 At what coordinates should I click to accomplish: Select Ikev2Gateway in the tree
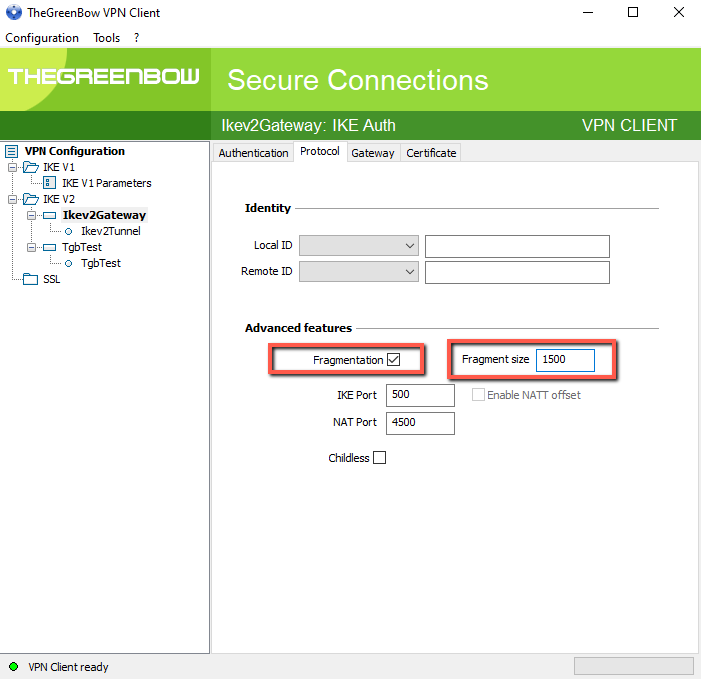[x=104, y=215]
